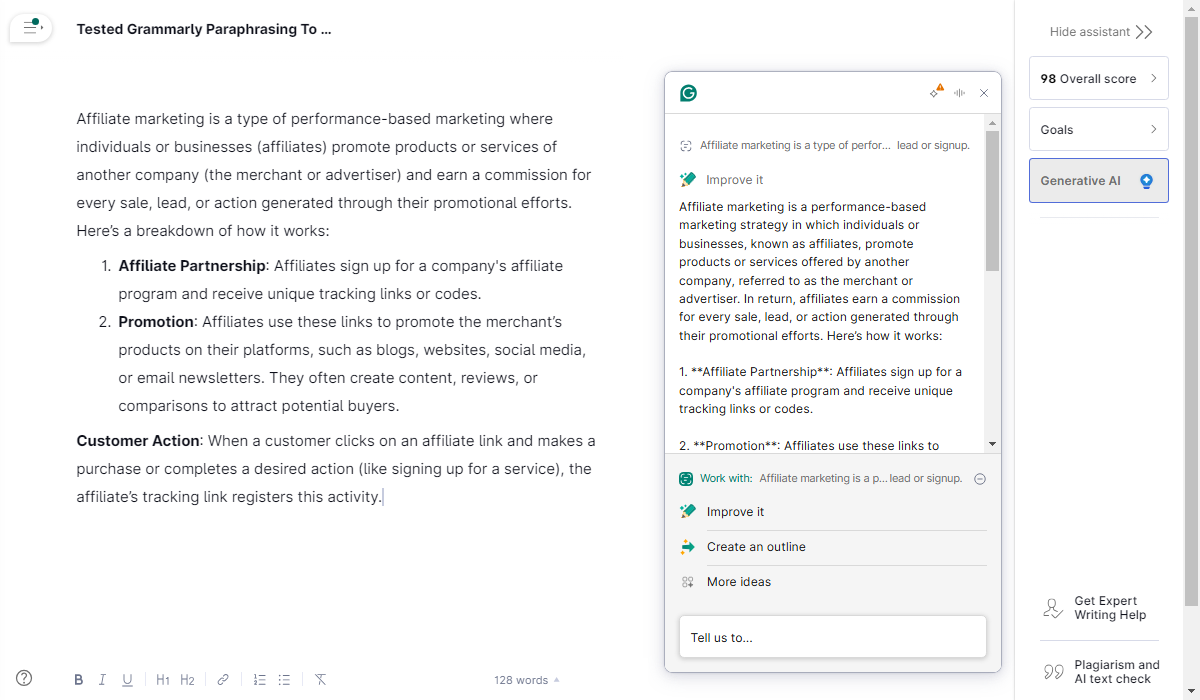The width and height of the screenshot is (1200, 700).
Task: Open the document menu icon at top left
Action: [31, 28]
